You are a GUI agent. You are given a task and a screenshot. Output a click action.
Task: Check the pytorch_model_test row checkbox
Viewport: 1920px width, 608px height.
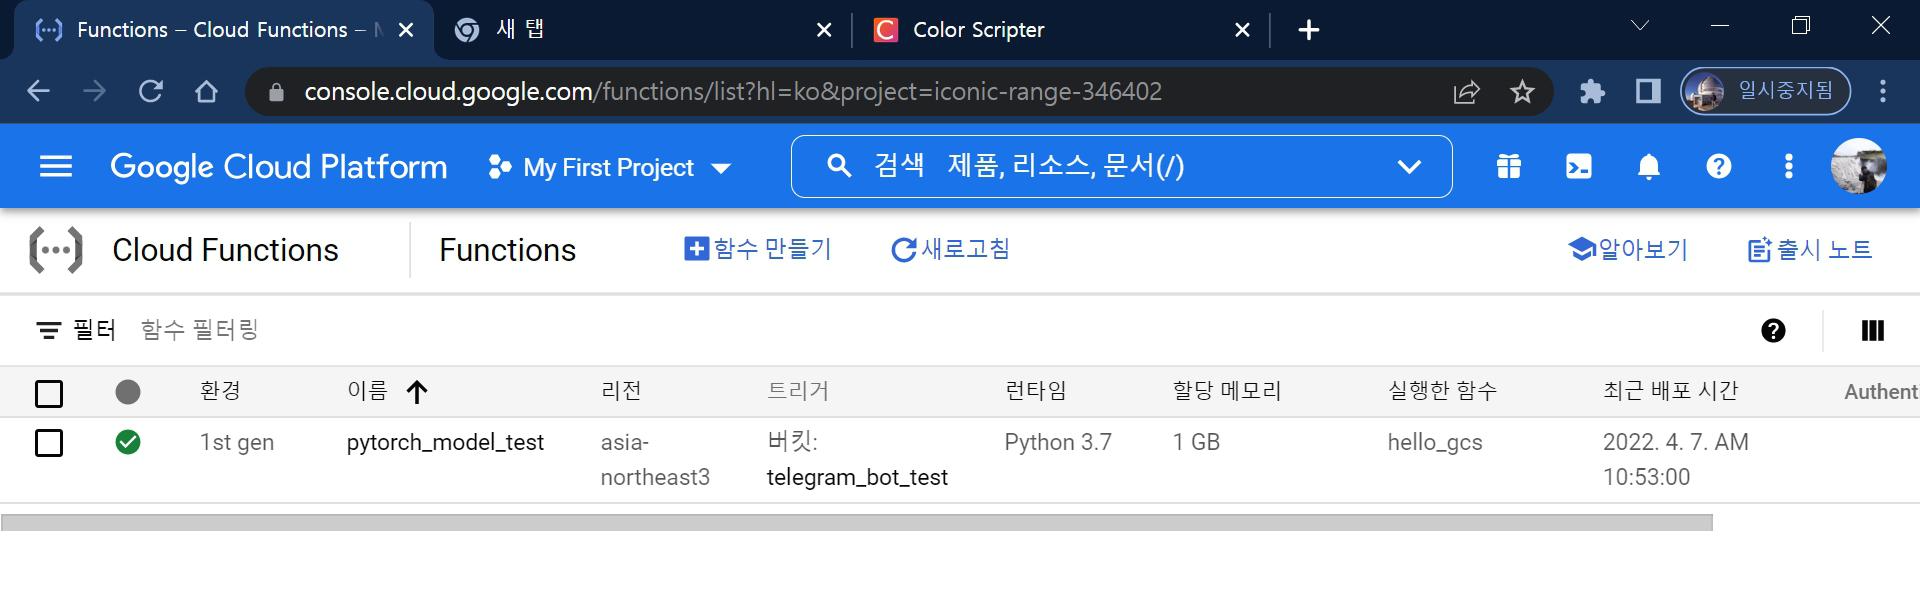click(x=49, y=443)
